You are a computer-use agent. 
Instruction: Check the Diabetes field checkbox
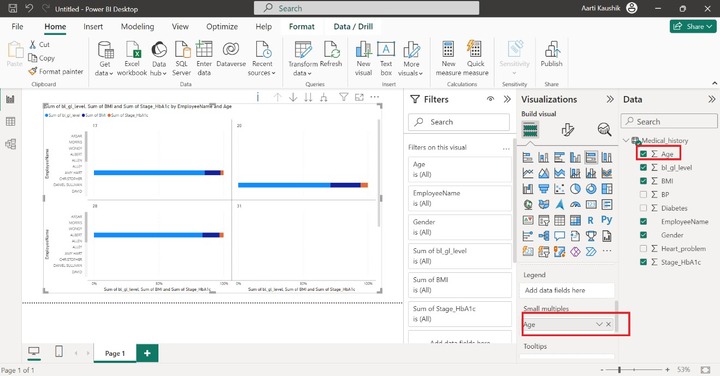coord(643,208)
